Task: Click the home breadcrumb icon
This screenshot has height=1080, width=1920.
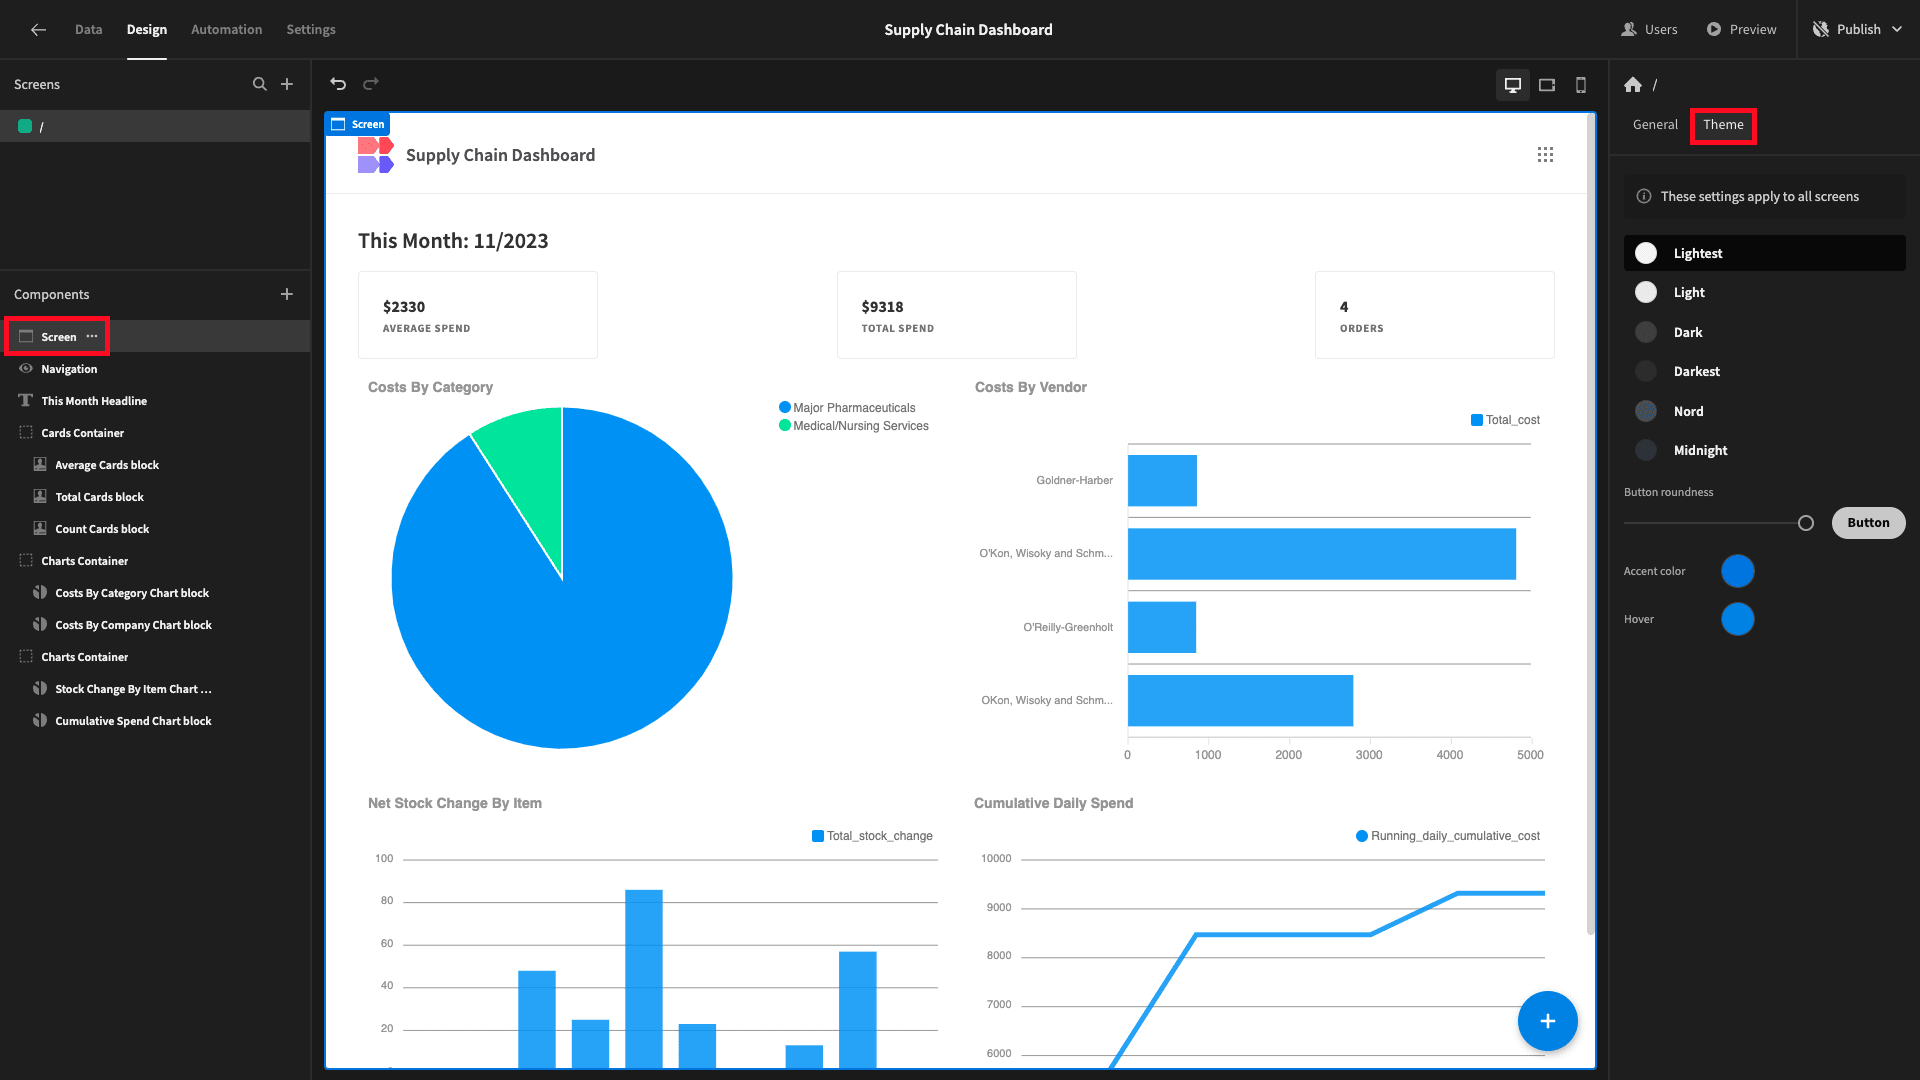Action: [1633, 85]
